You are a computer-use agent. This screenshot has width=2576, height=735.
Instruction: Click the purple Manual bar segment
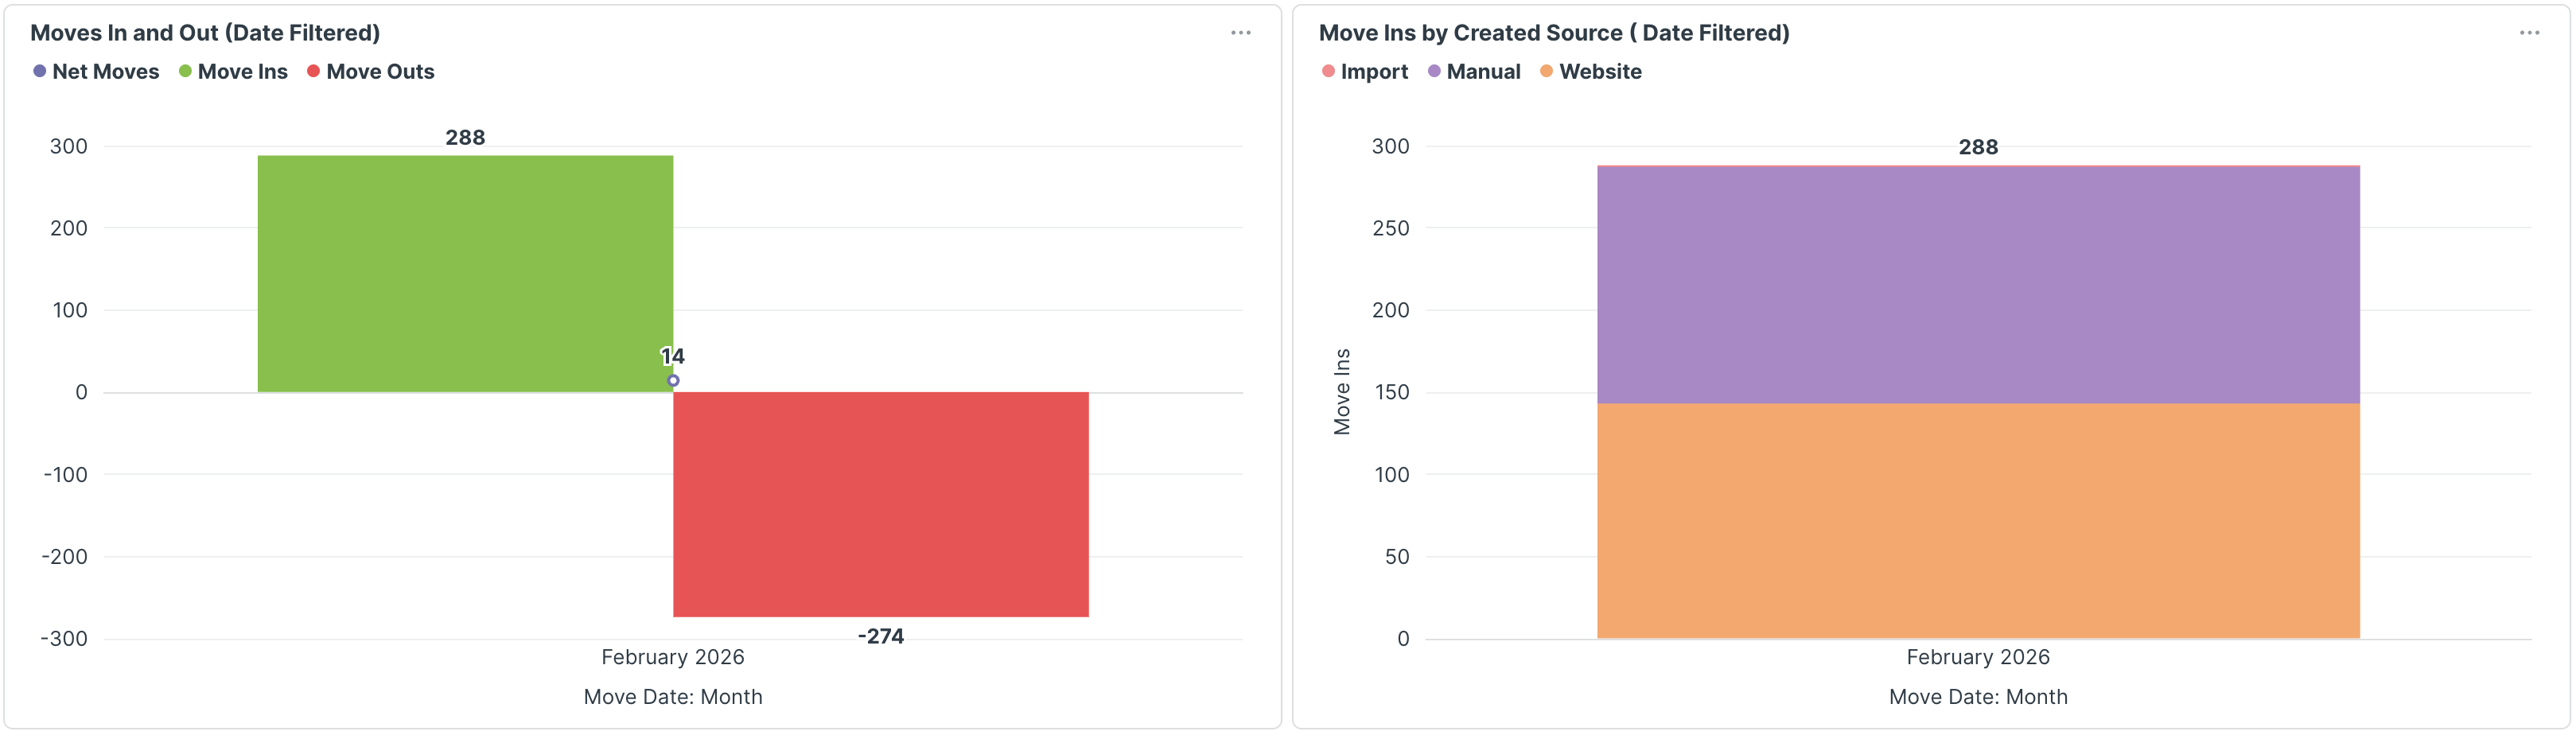1977,285
